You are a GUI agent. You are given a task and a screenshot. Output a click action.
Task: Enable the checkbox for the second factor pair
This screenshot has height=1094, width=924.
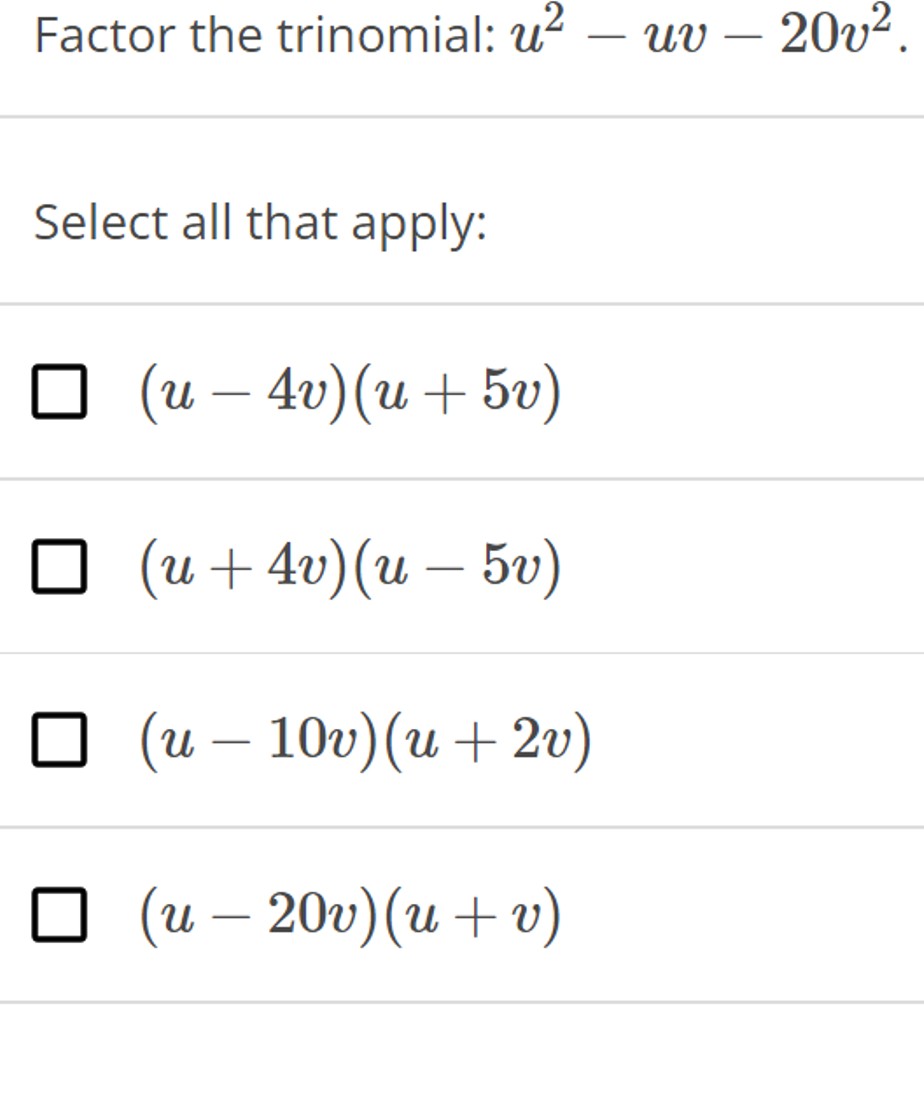click(x=58, y=565)
